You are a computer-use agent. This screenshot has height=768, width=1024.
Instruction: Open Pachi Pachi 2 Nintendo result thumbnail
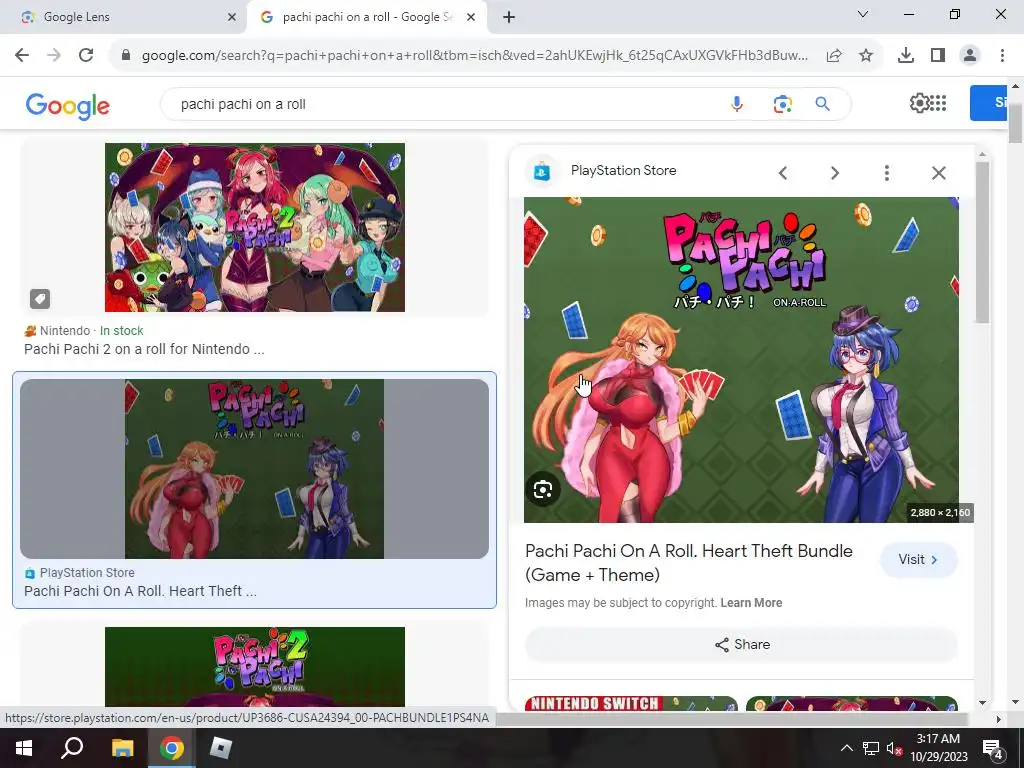pyautogui.click(x=255, y=227)
